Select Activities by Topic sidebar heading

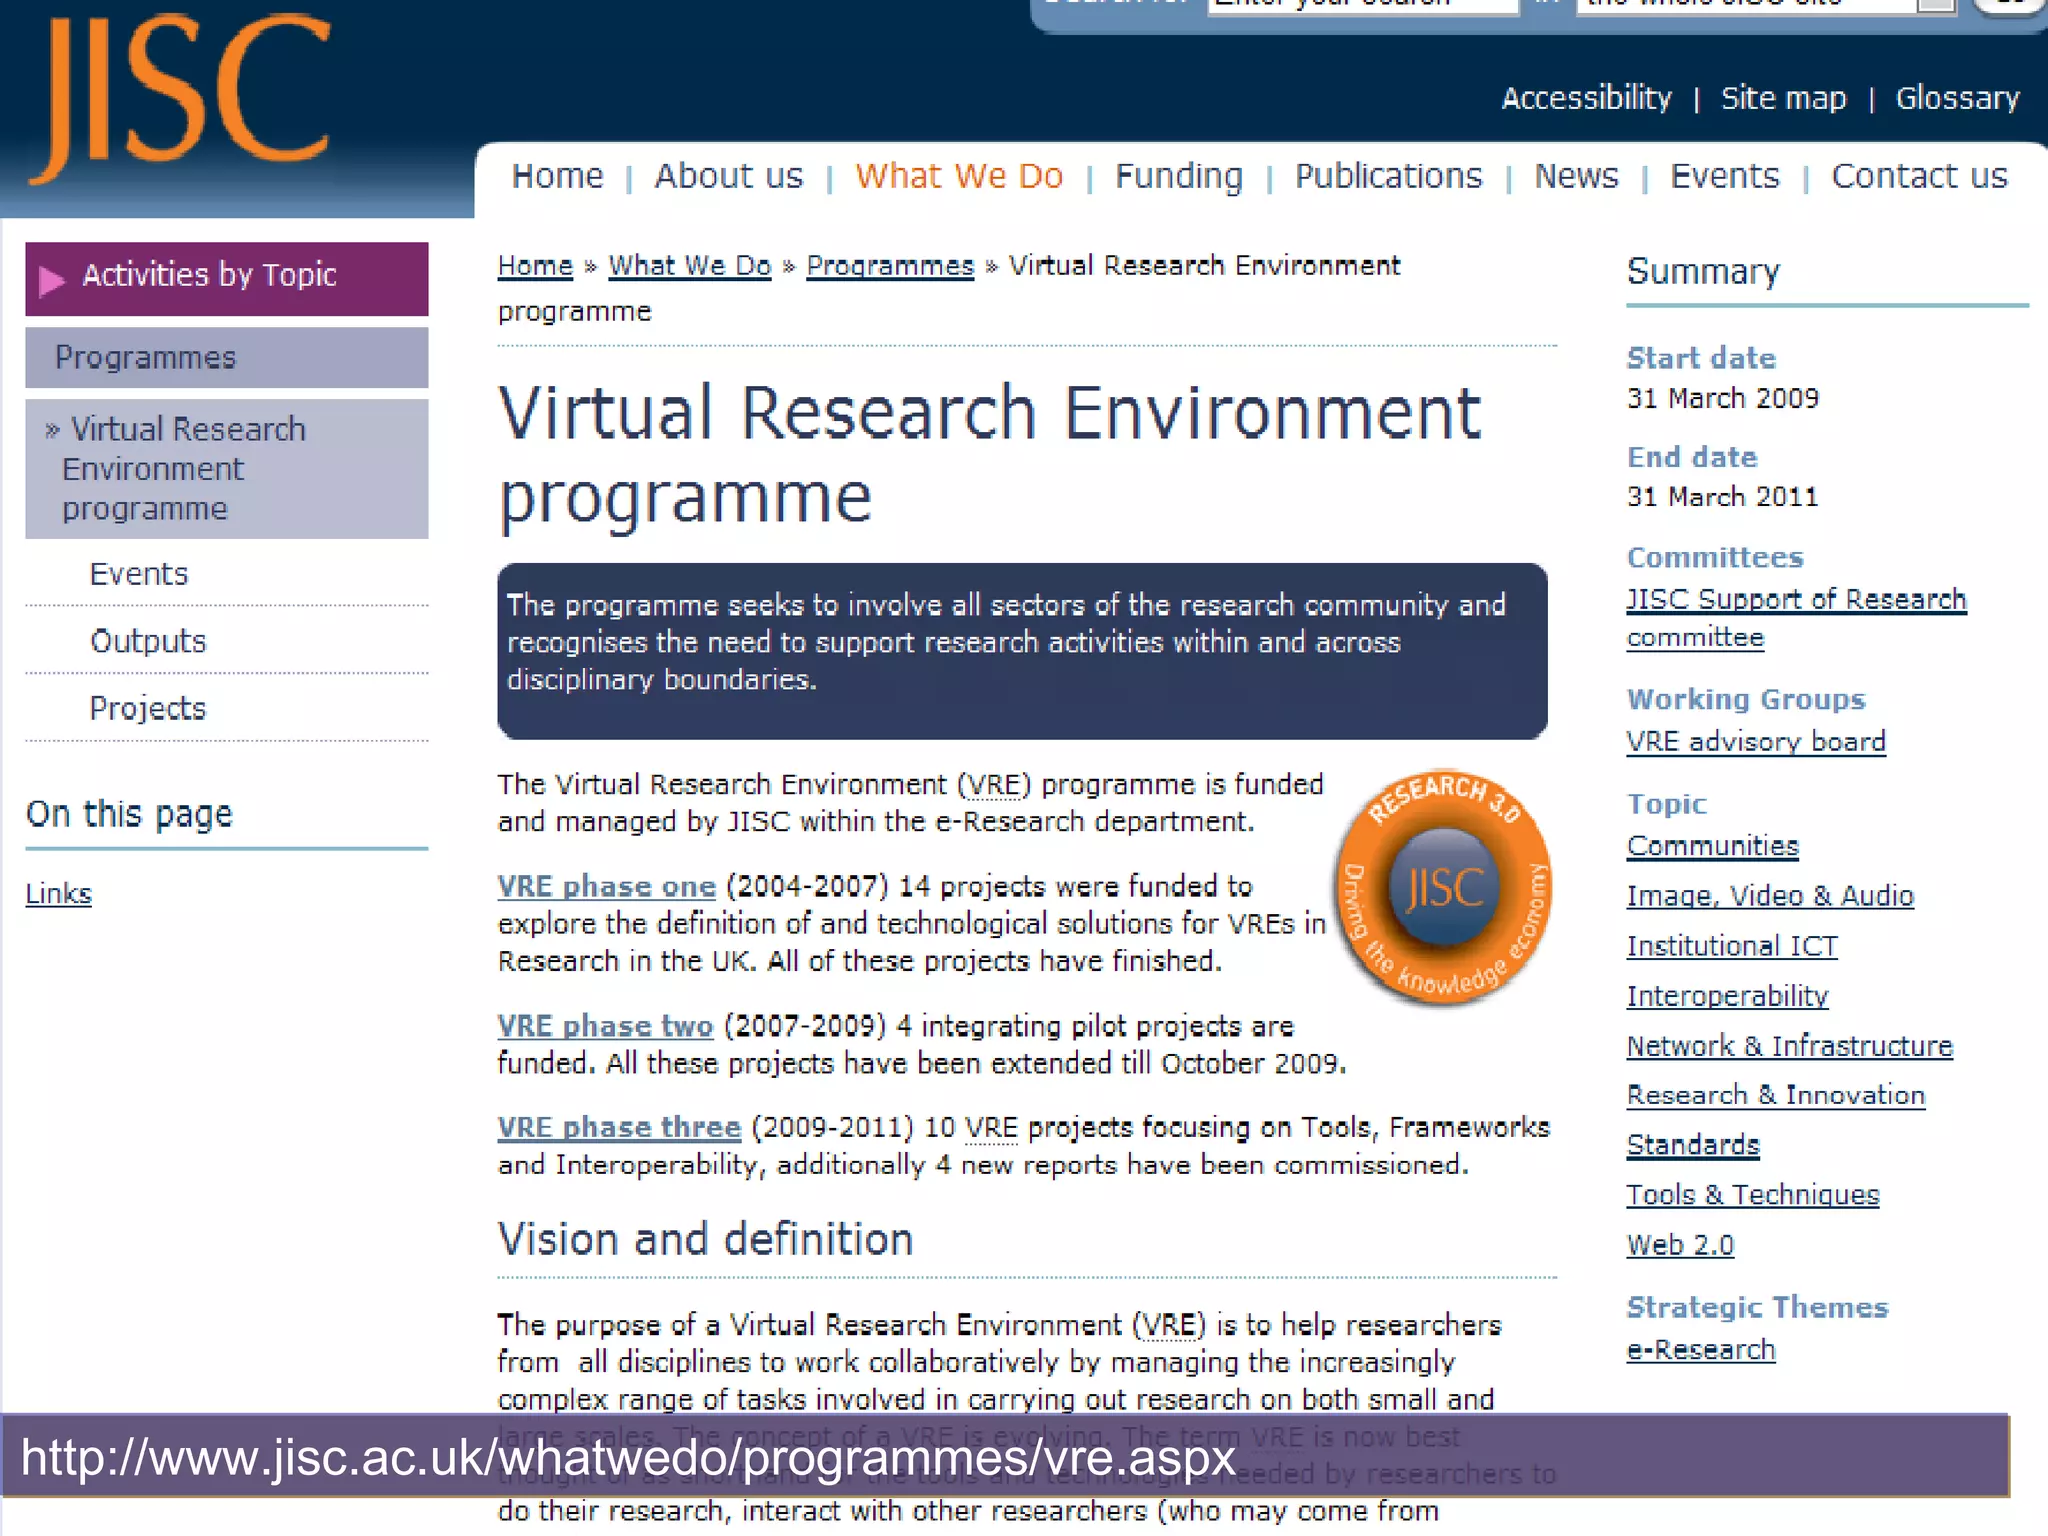pos(227,279)
